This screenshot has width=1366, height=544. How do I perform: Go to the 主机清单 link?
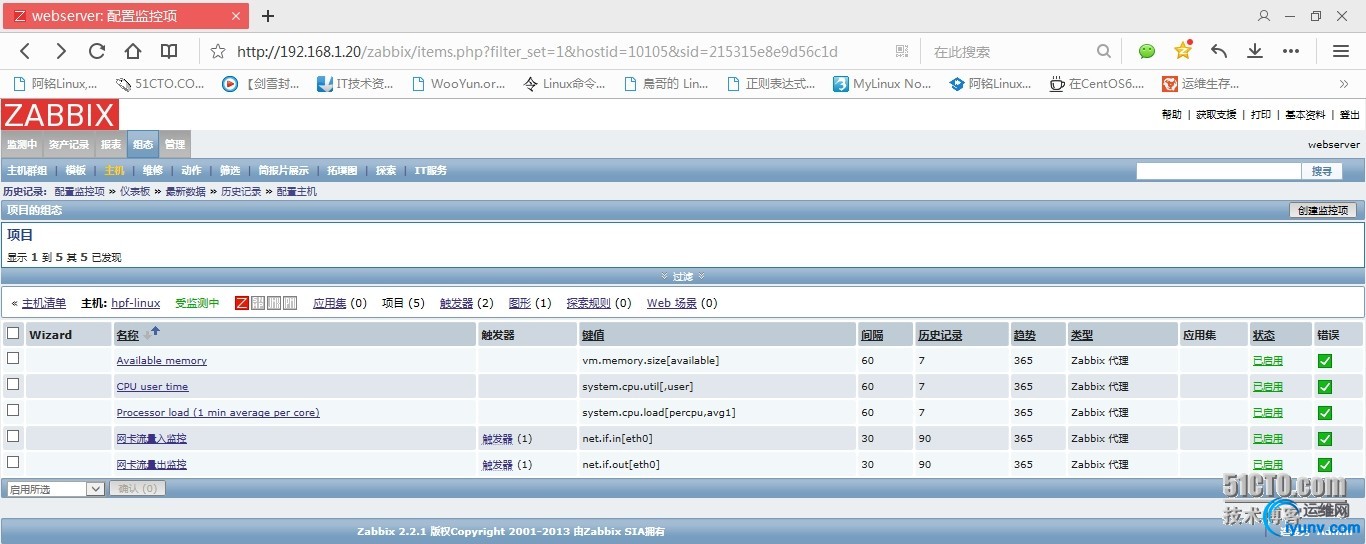point(44,303)
